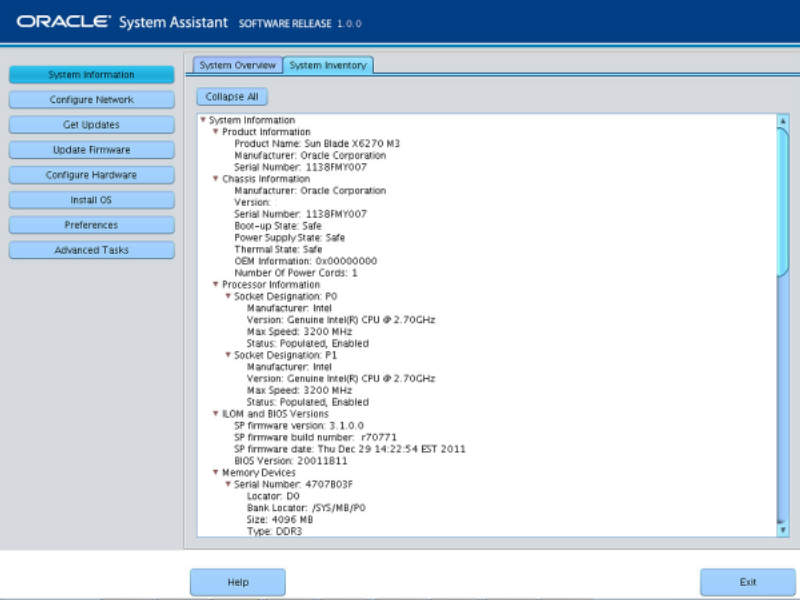This screenshot has height=600, width=800.
Task: Click the scrollbar down arrow
Action: point(783,530)
